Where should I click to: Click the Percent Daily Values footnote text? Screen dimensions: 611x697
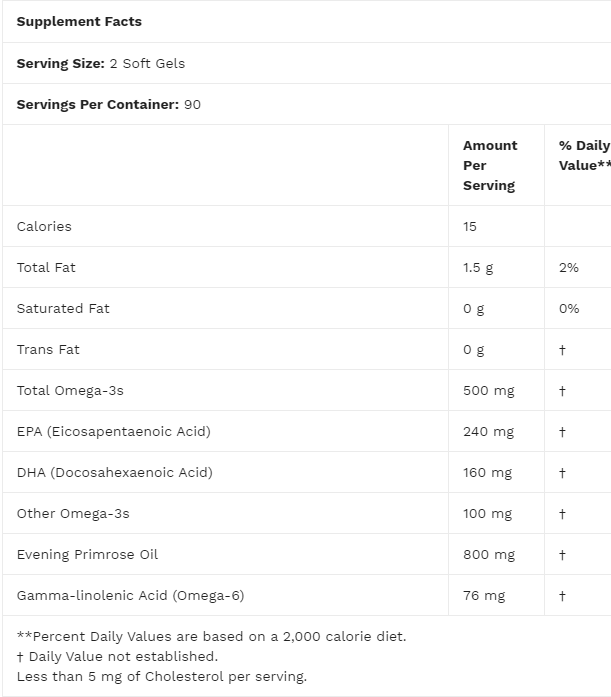[212, 636]
